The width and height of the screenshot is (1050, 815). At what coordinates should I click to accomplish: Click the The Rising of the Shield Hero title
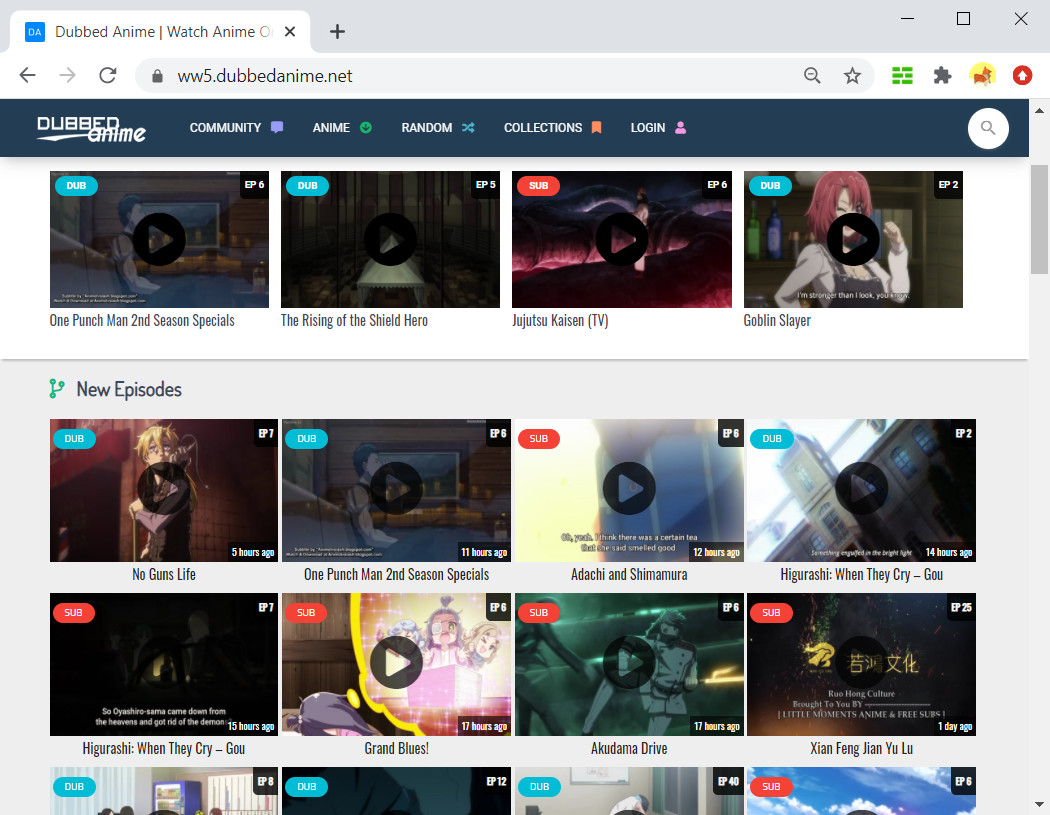tap(354, 321)
